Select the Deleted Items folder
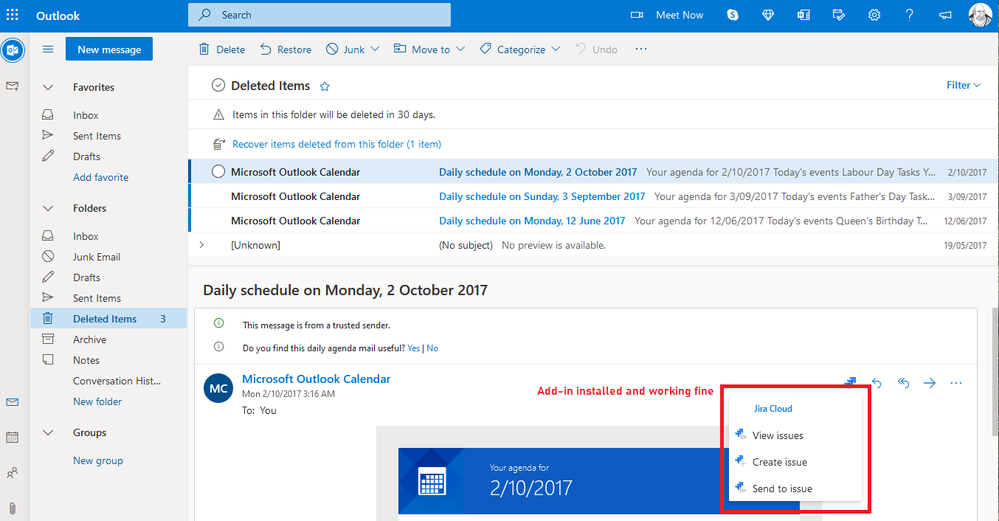999x521 pixels. pyautogui.click(x=108, y=318)
